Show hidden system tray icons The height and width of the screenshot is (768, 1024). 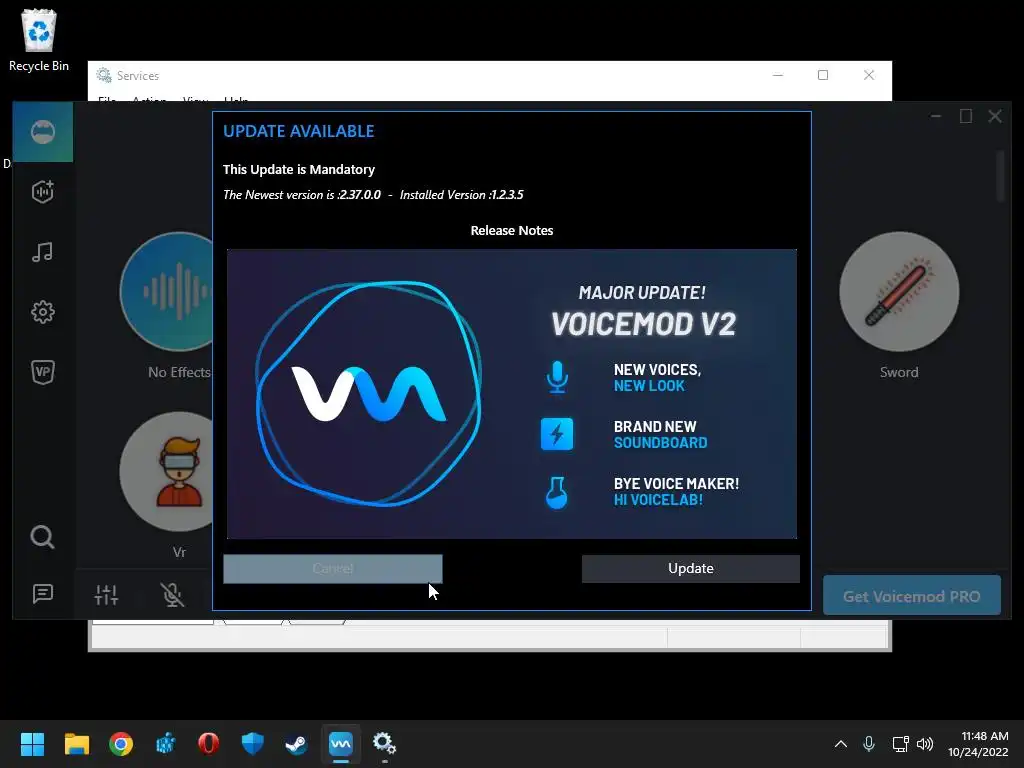coord(840,744)
